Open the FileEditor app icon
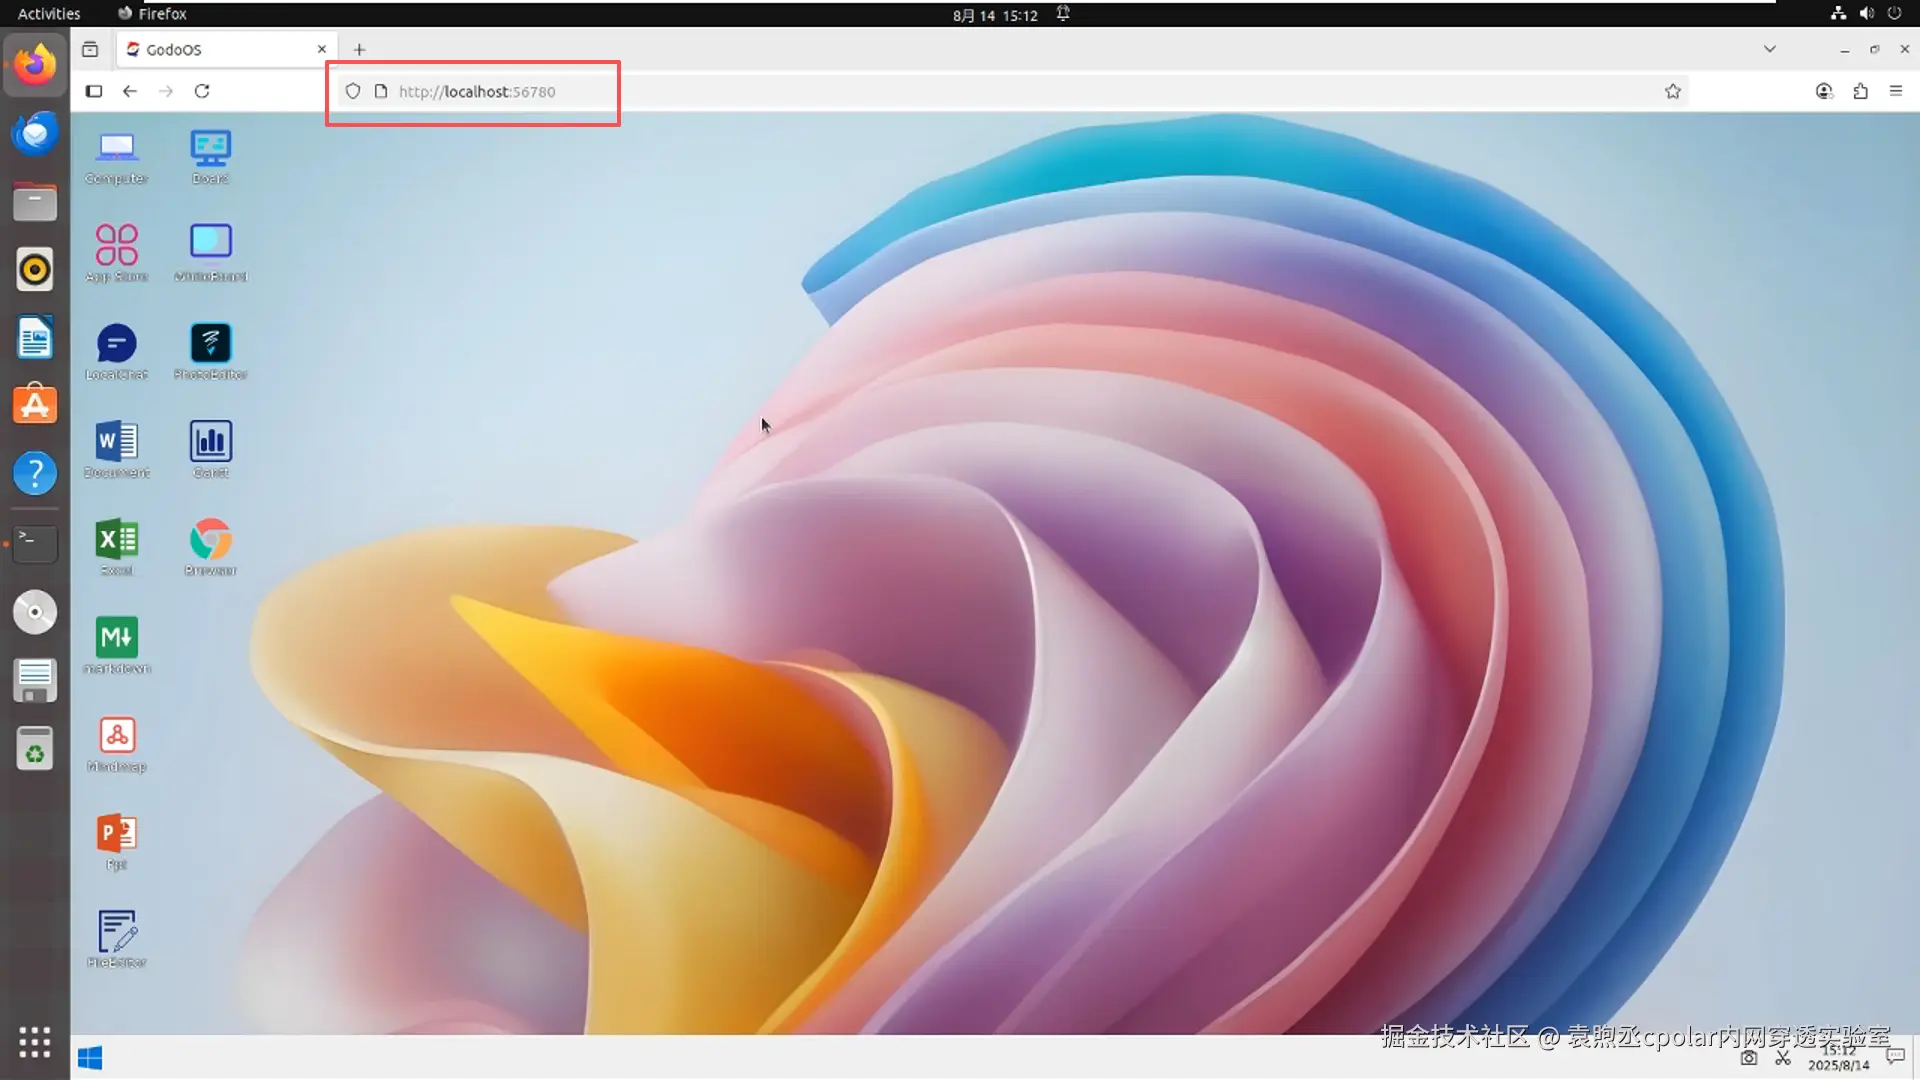Image resolution: width=1920 pixels, height=1080 pixels. pos(117,940)
